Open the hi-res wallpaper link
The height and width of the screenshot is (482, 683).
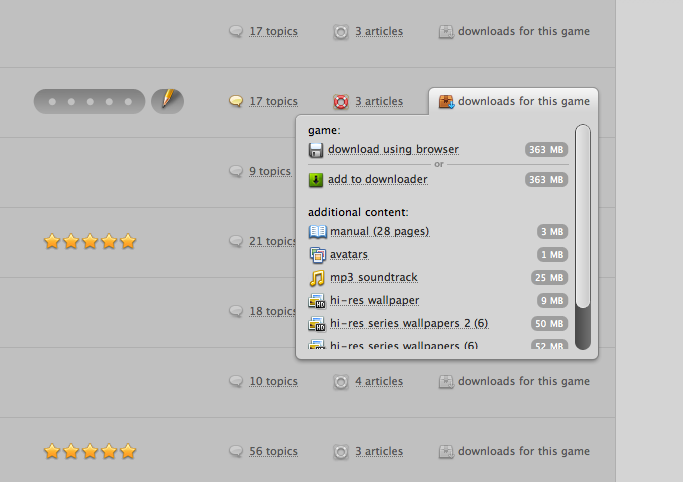tap(375, 300)
